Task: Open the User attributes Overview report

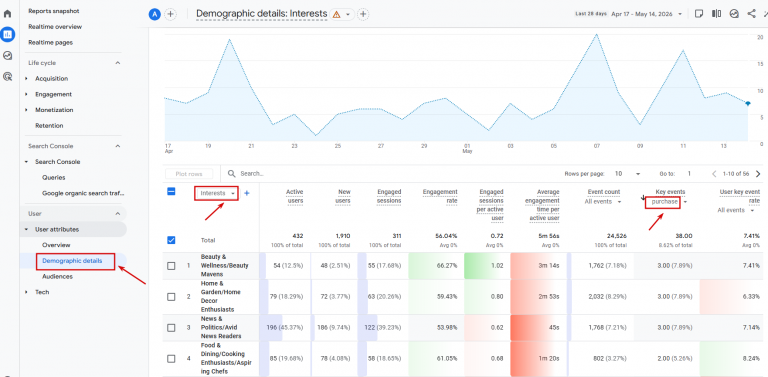Action: pos(56,245)
